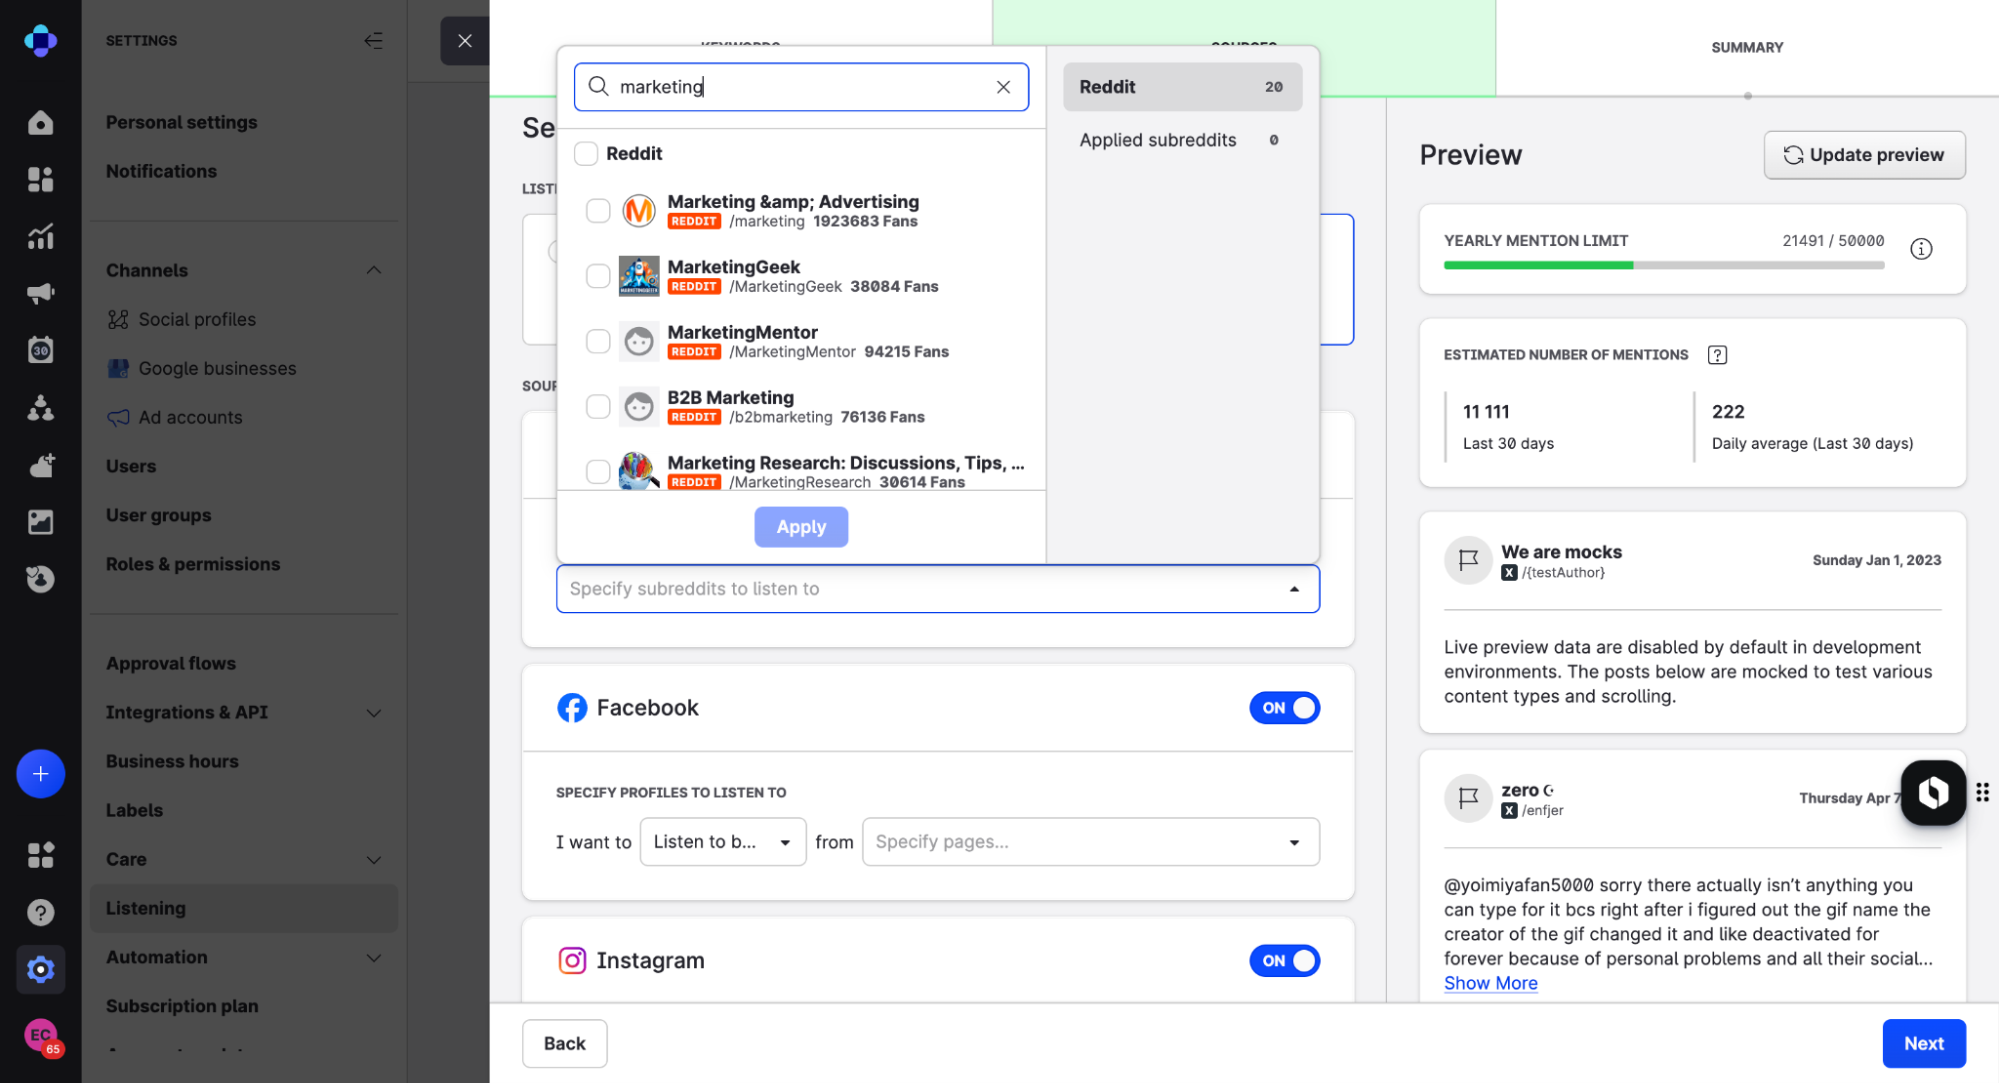Collapse the settings panel arrow icon
This screenshot has height=1084, width=1999.
click(373, 41)
